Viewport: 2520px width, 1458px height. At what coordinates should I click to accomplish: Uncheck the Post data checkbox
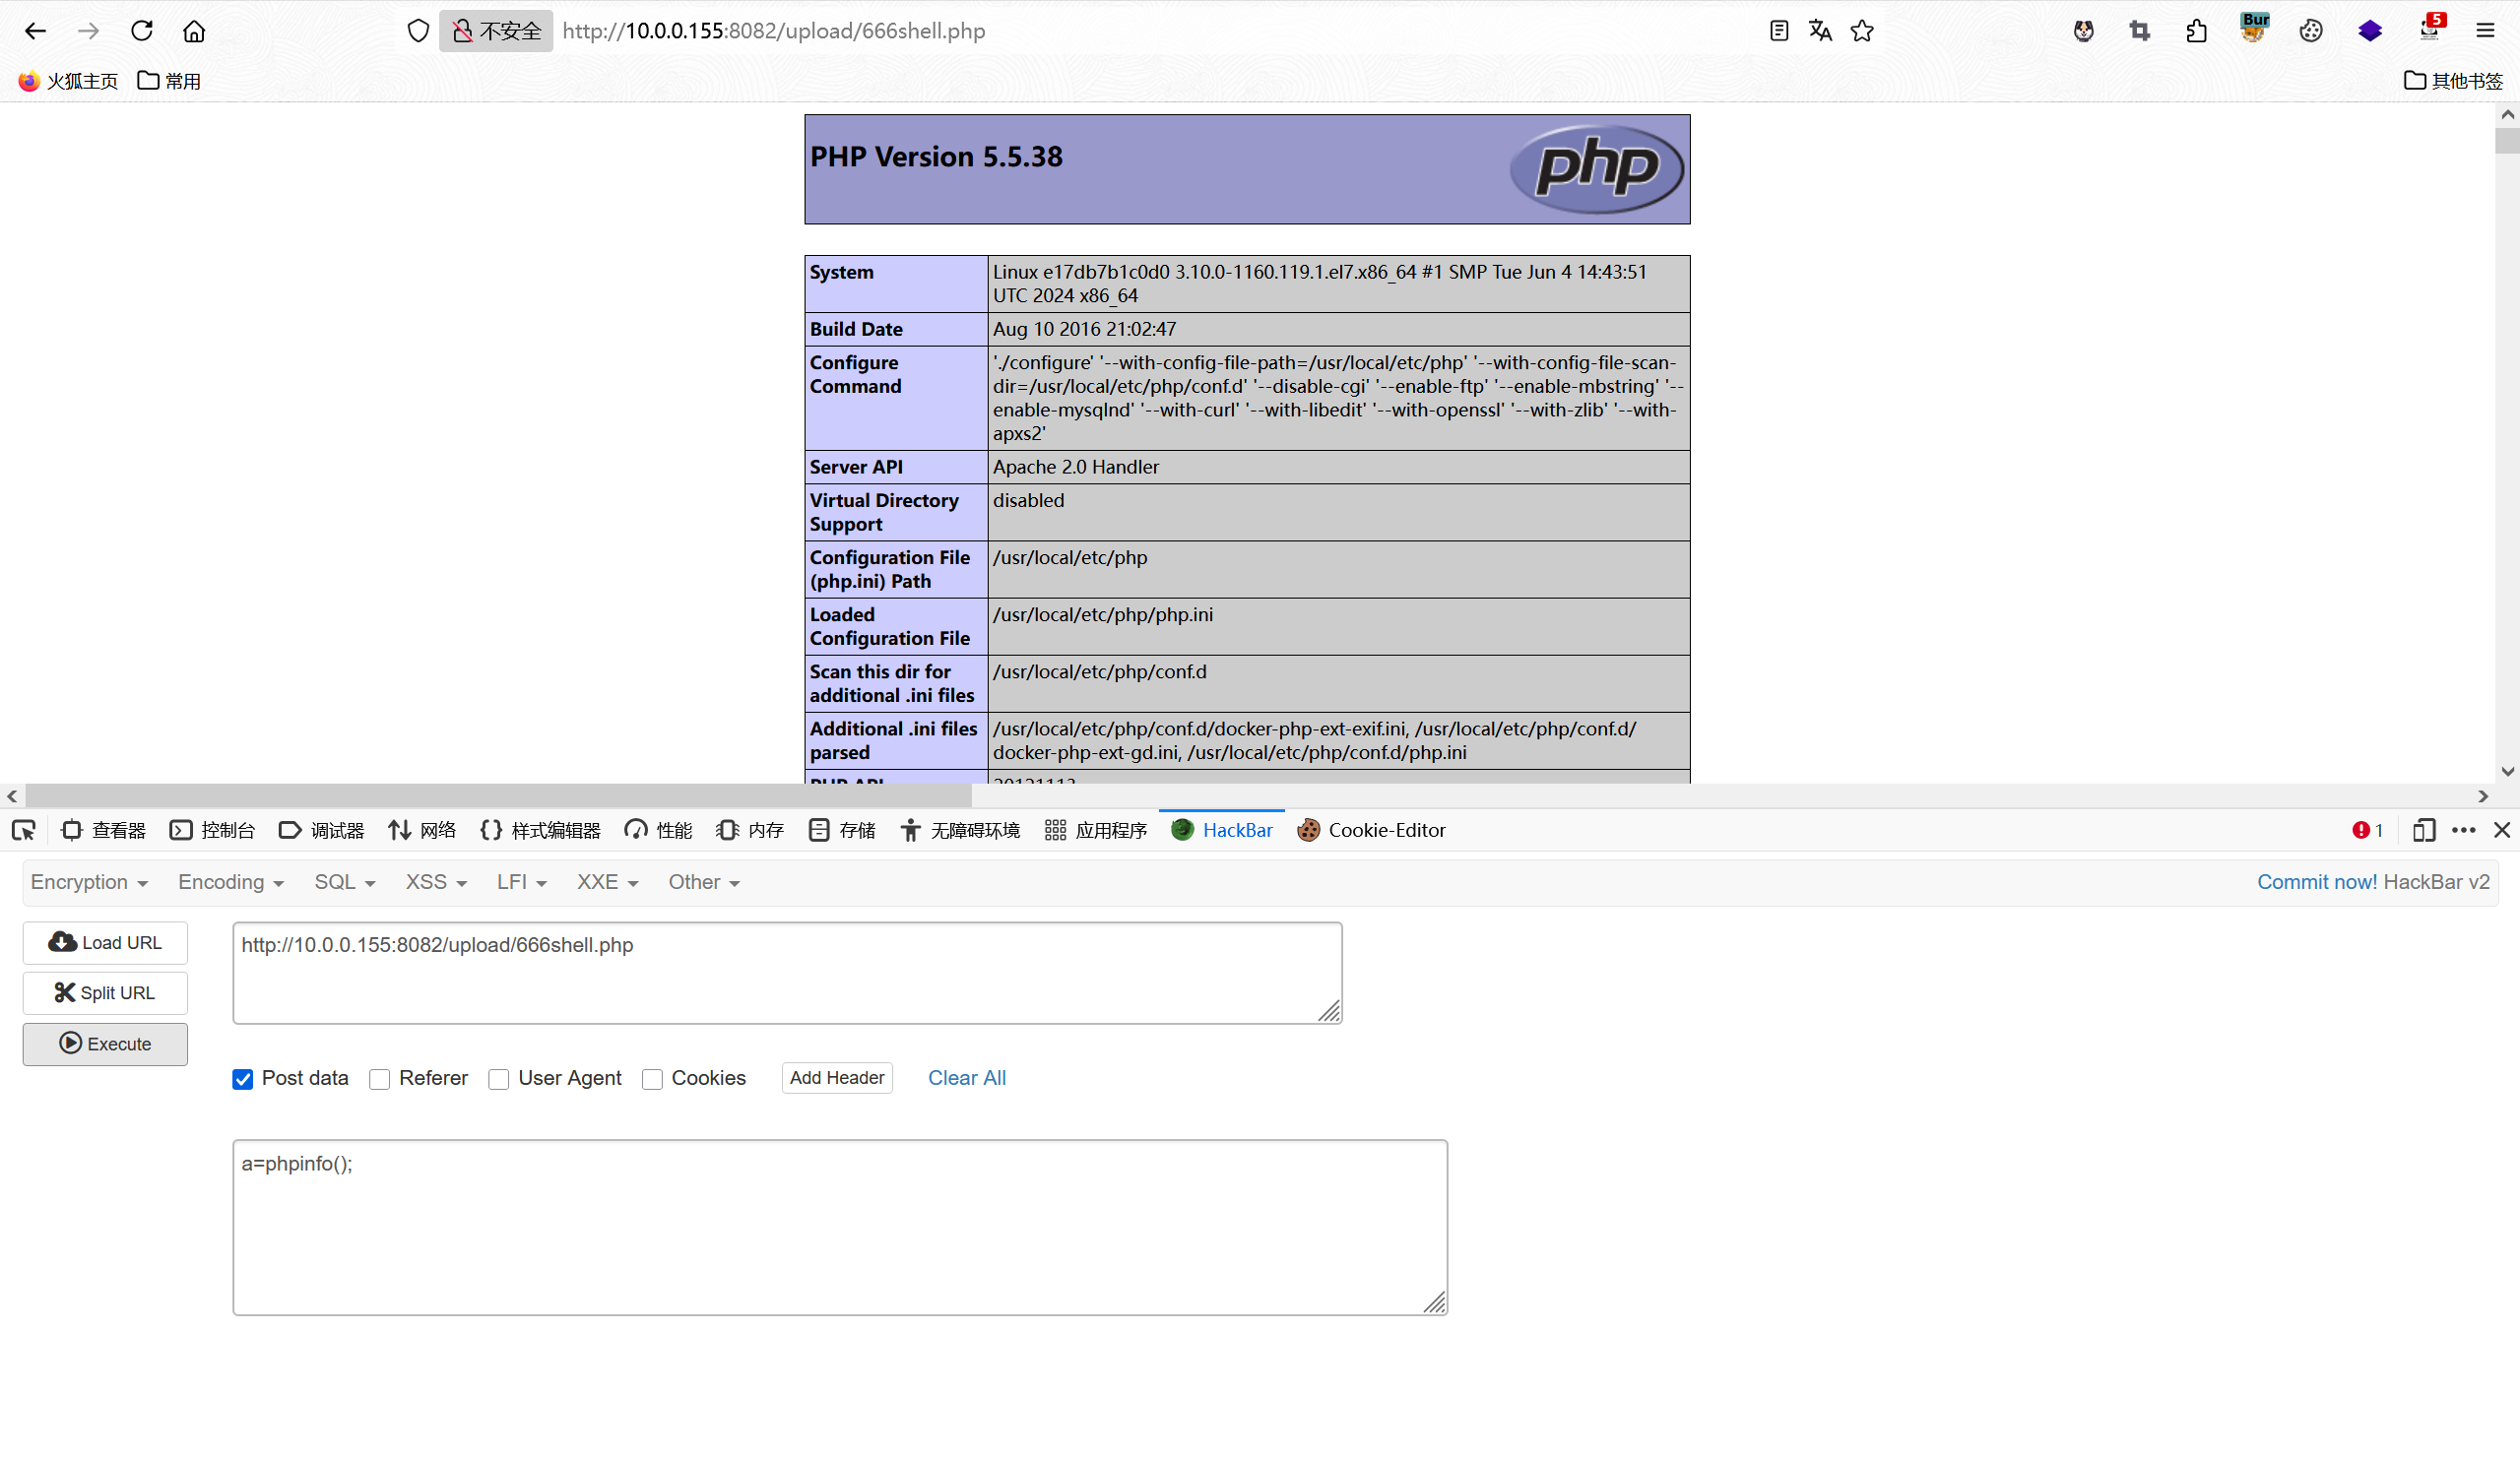[243, 1079]
